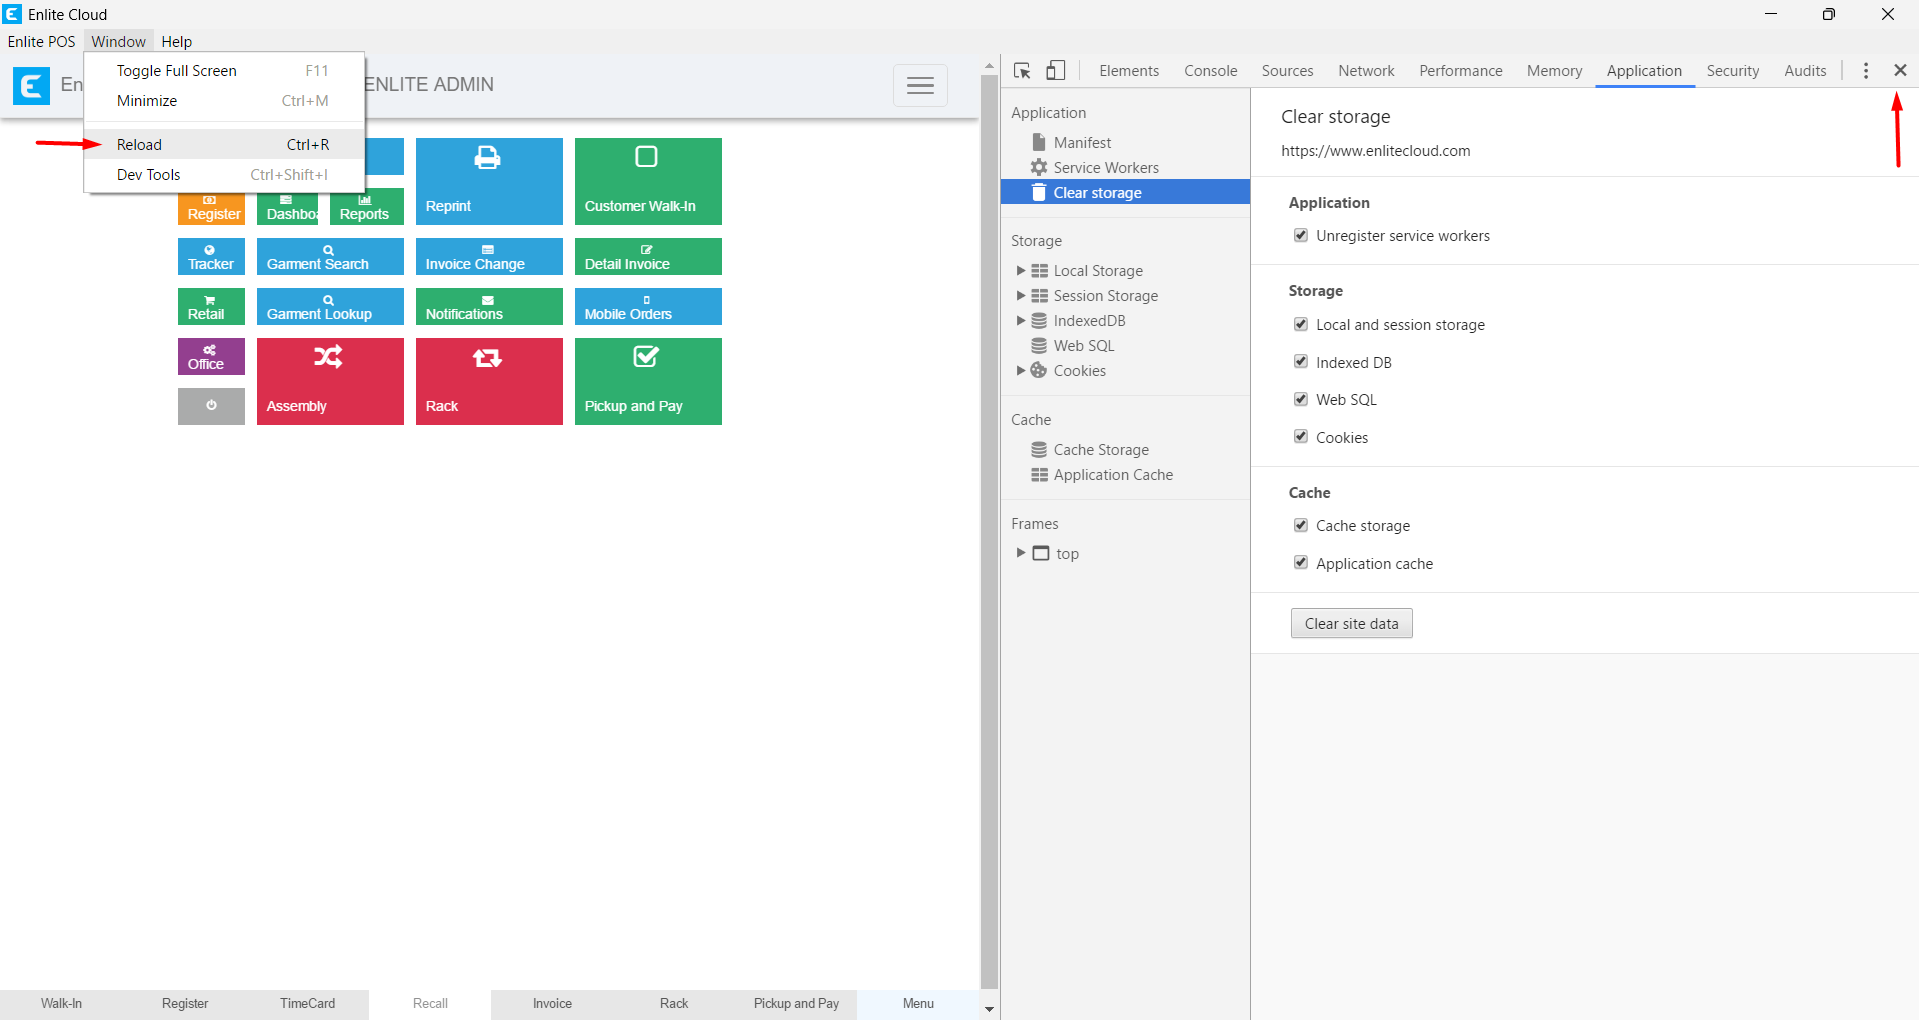The image size is (1919, 1020).
Task: Click the Reprint printer icon tile
Action: coord(488,181)
